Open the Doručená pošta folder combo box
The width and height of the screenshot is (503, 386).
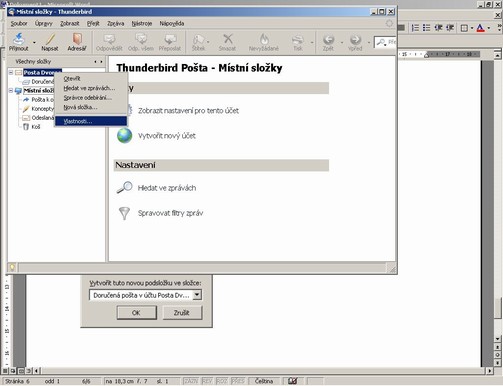tap(145, 295)
